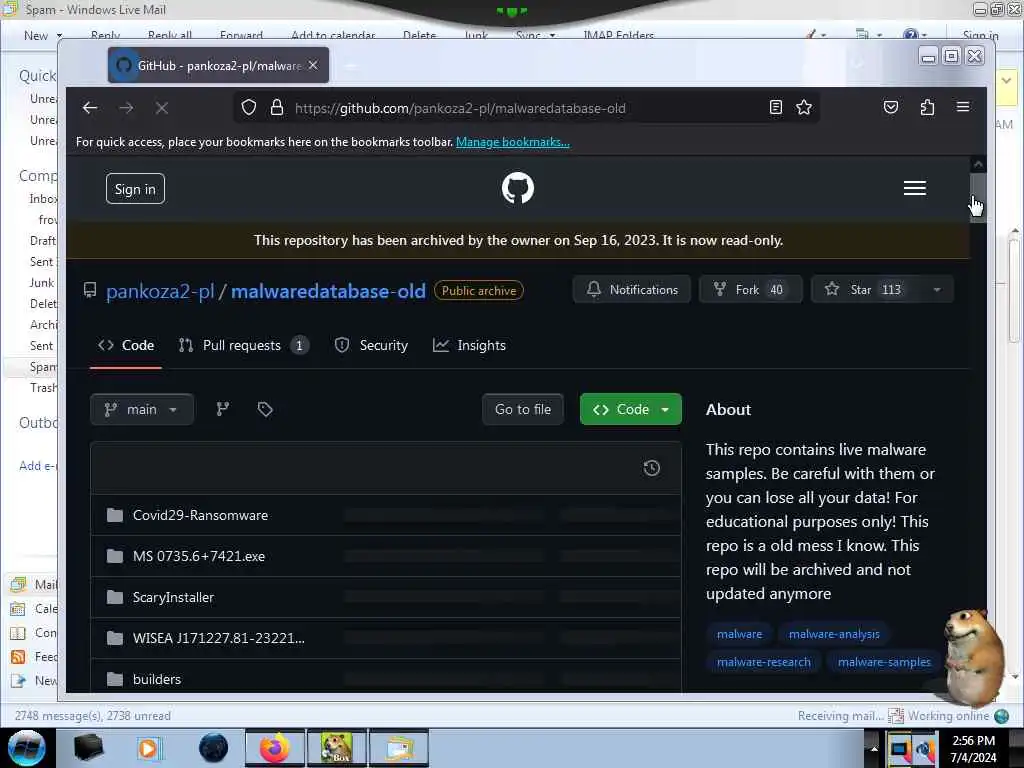Click the malware-analysis topic tag
Screen dimensions: 1024x768
point(834,634)
